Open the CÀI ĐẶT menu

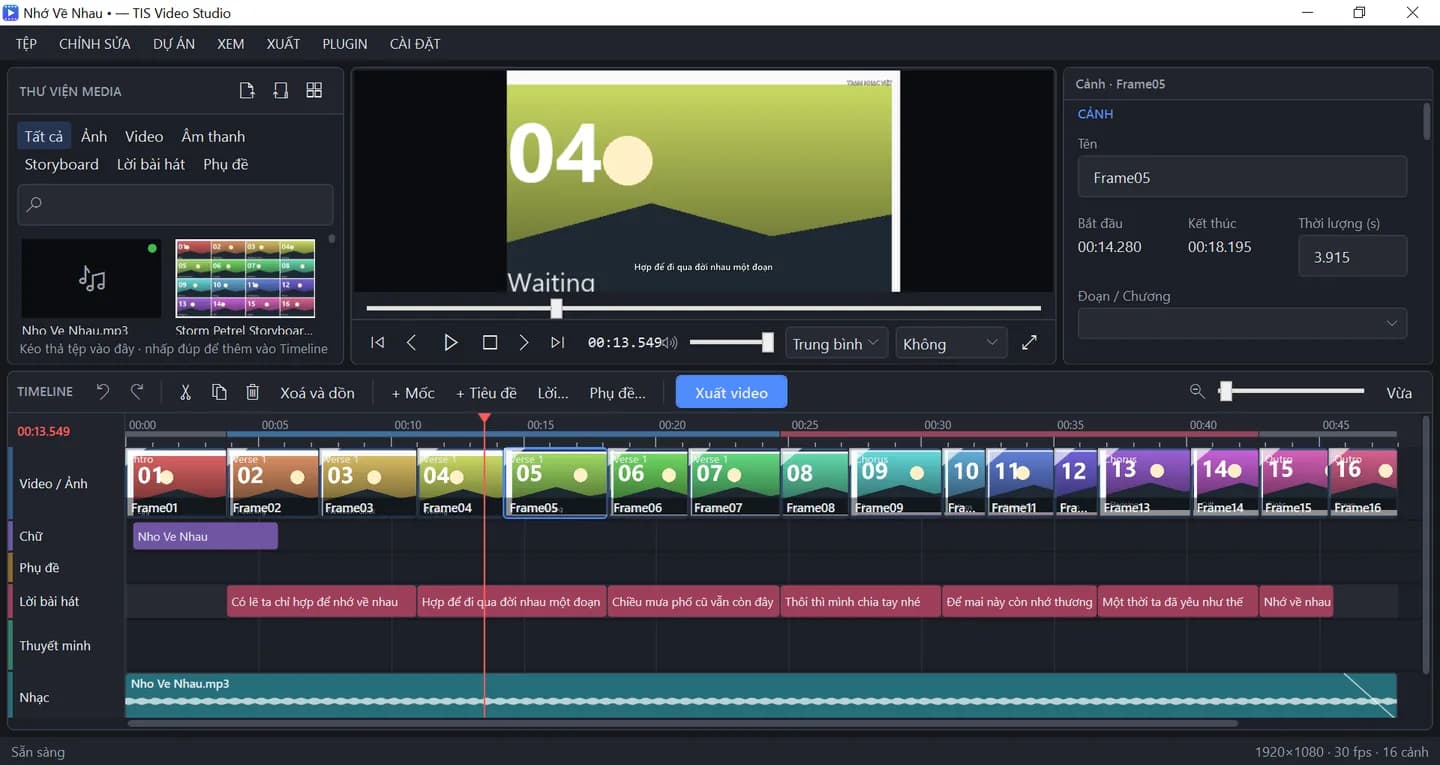click(x=415, y=44)
